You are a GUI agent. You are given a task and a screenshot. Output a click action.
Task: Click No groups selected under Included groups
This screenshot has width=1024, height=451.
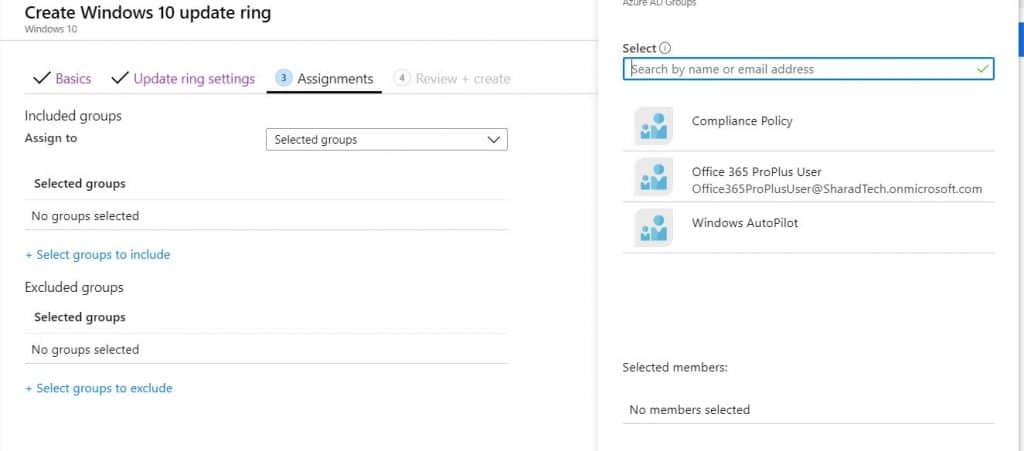pyautogui.click(x=85, y=216)
